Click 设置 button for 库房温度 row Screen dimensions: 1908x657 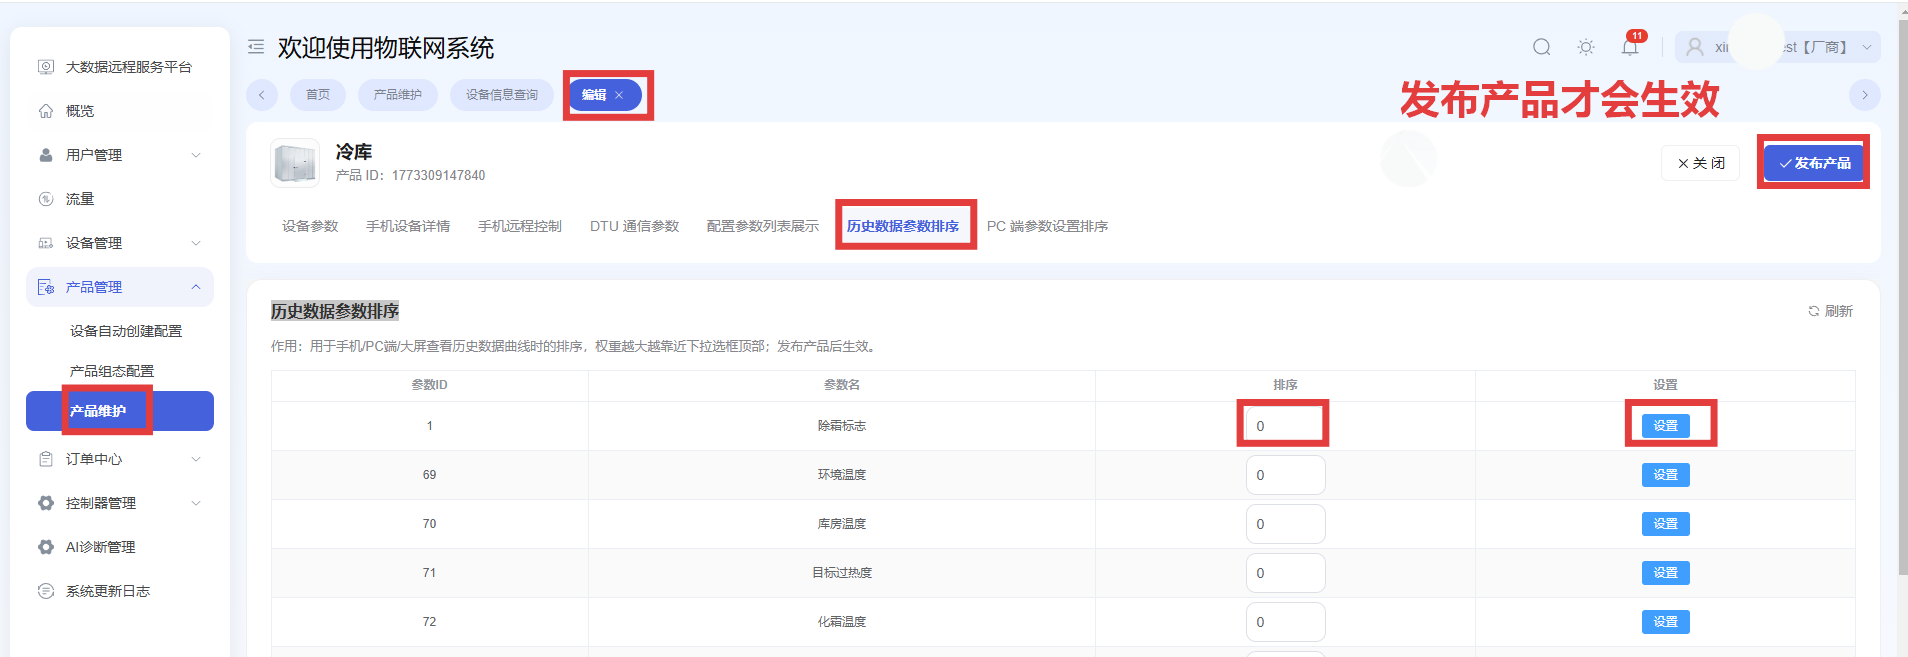click(x=1666, y=524)
